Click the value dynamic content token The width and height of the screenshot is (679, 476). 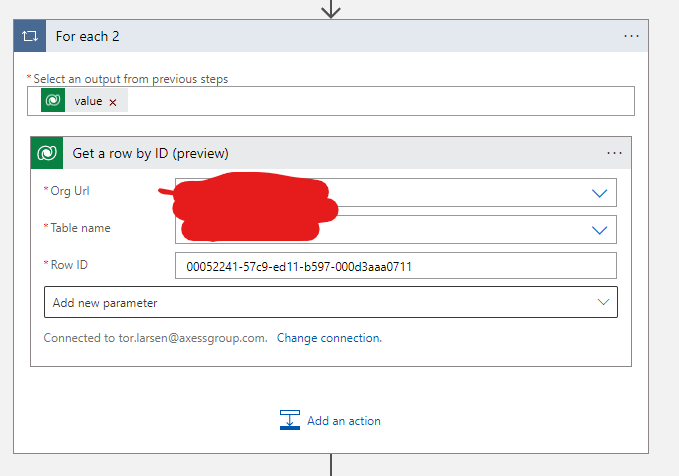(84, 100)
